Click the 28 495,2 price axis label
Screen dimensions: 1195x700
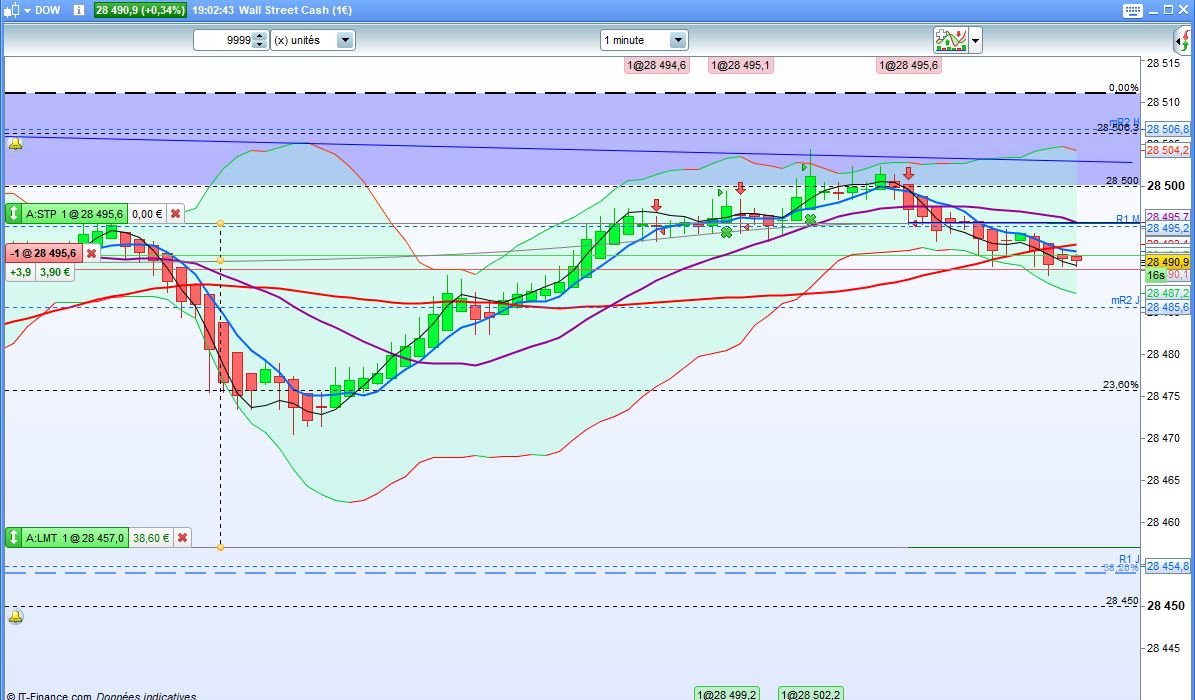tap(1168, 228)
